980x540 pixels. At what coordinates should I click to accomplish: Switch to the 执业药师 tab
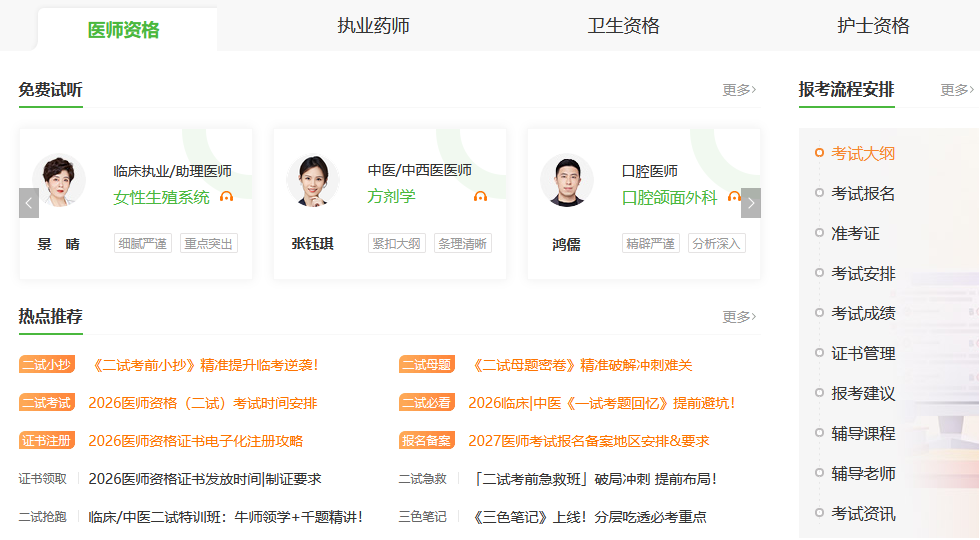pos(374,26)
